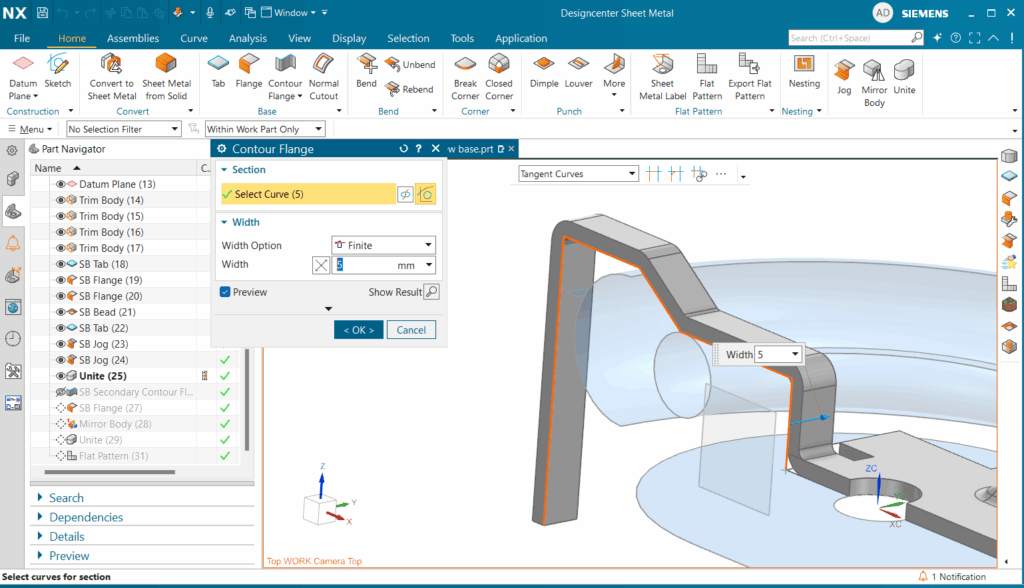The image size is (1024, 588).
Task: Switch to the Assemblies tab
Action: coord(133,38)
